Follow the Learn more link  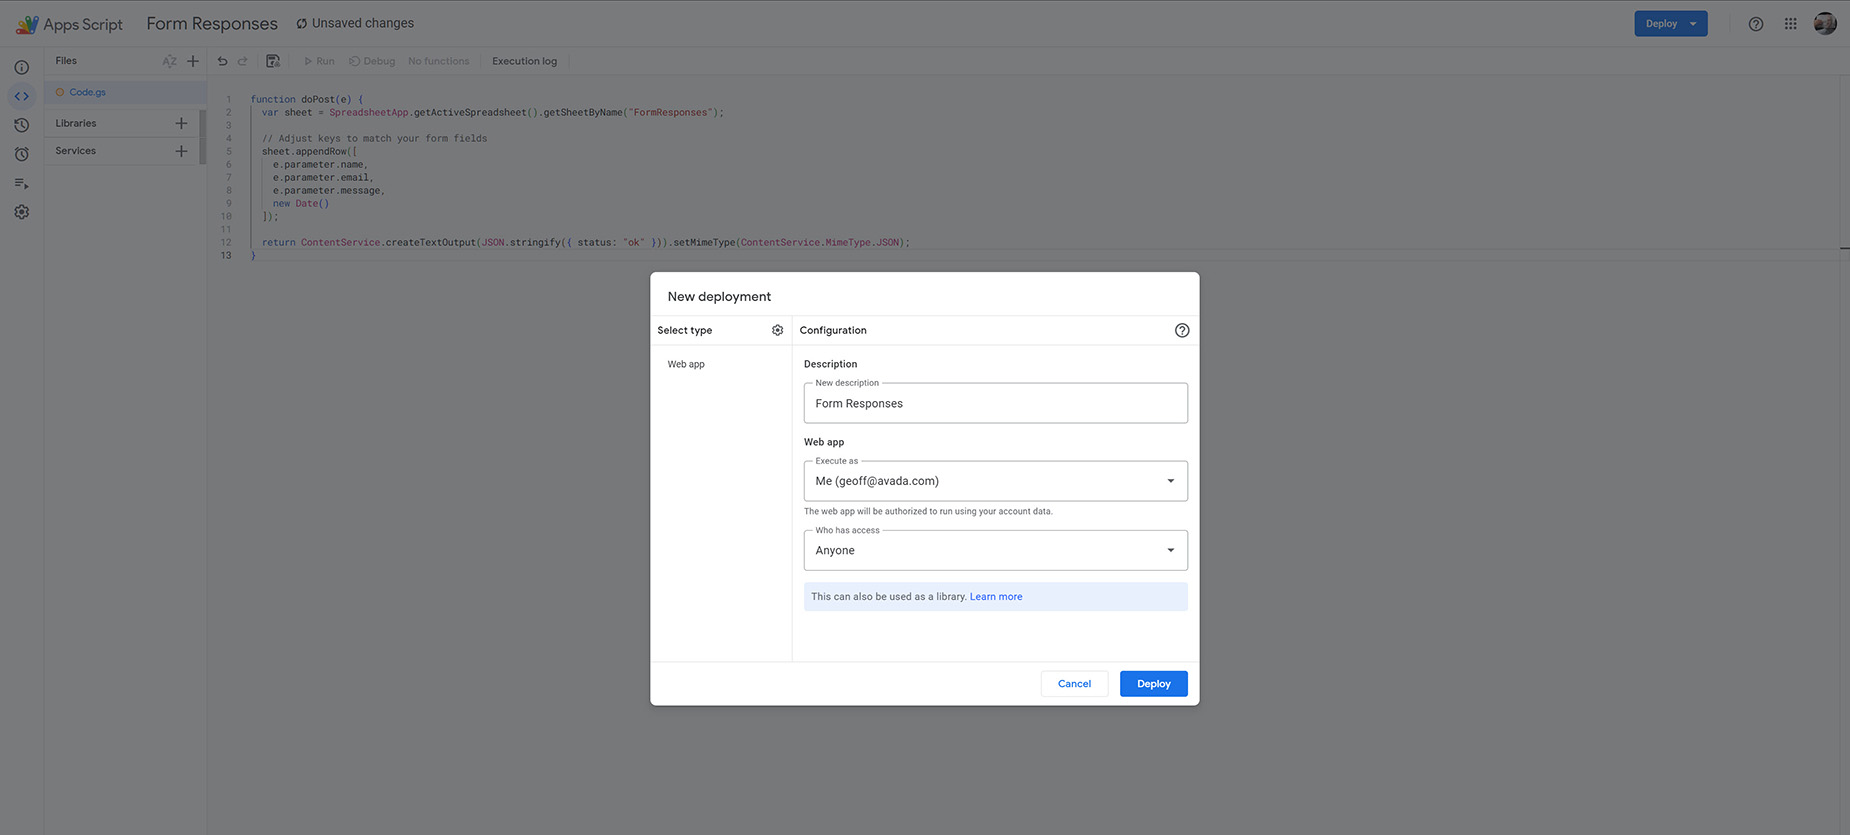[x=996, y=597]
